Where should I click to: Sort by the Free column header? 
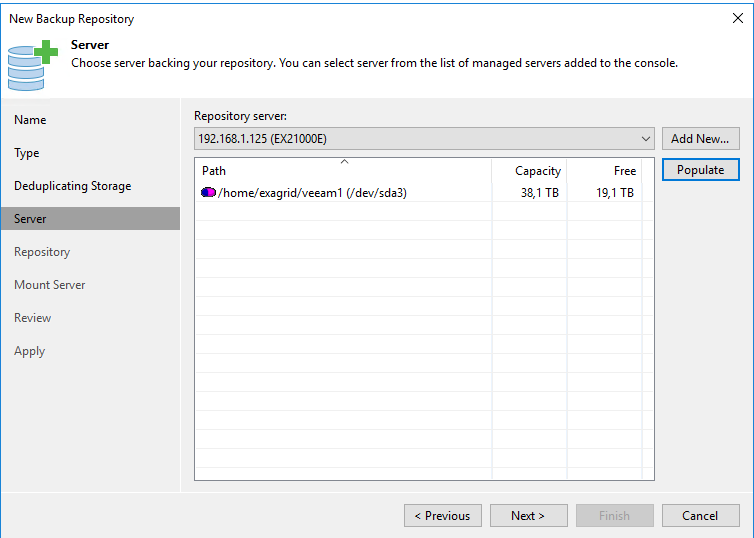click(604, 171)
